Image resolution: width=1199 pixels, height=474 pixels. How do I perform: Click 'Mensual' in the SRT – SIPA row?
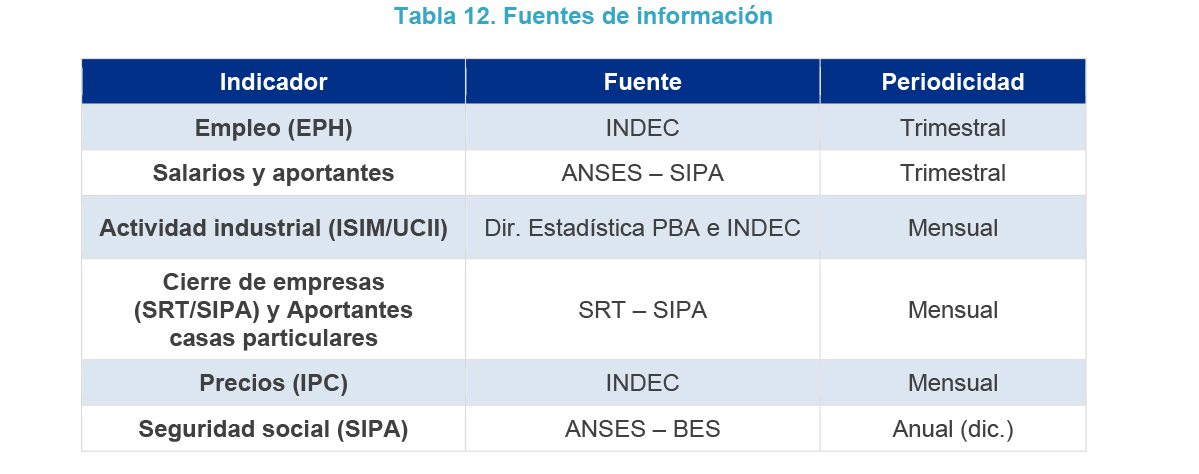click(952, 310)
